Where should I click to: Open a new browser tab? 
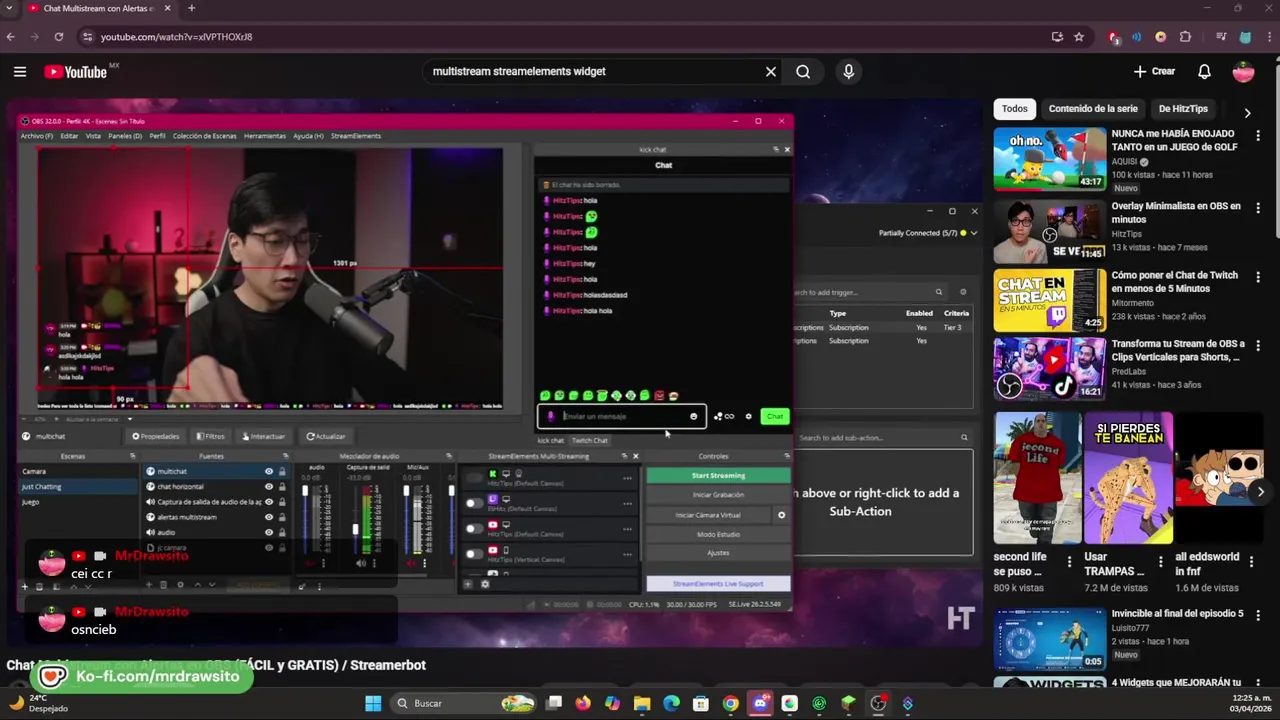click(x=191, y=9)
